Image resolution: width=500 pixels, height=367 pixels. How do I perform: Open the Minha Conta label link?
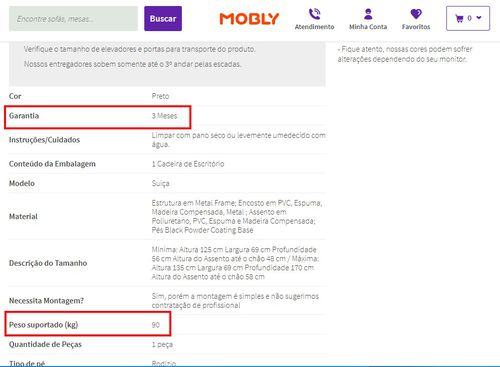[368, 27]
